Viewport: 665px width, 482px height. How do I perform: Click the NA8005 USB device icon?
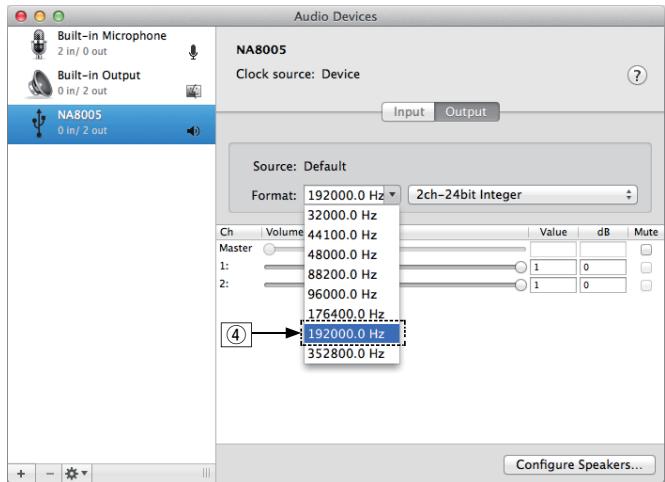39,123
